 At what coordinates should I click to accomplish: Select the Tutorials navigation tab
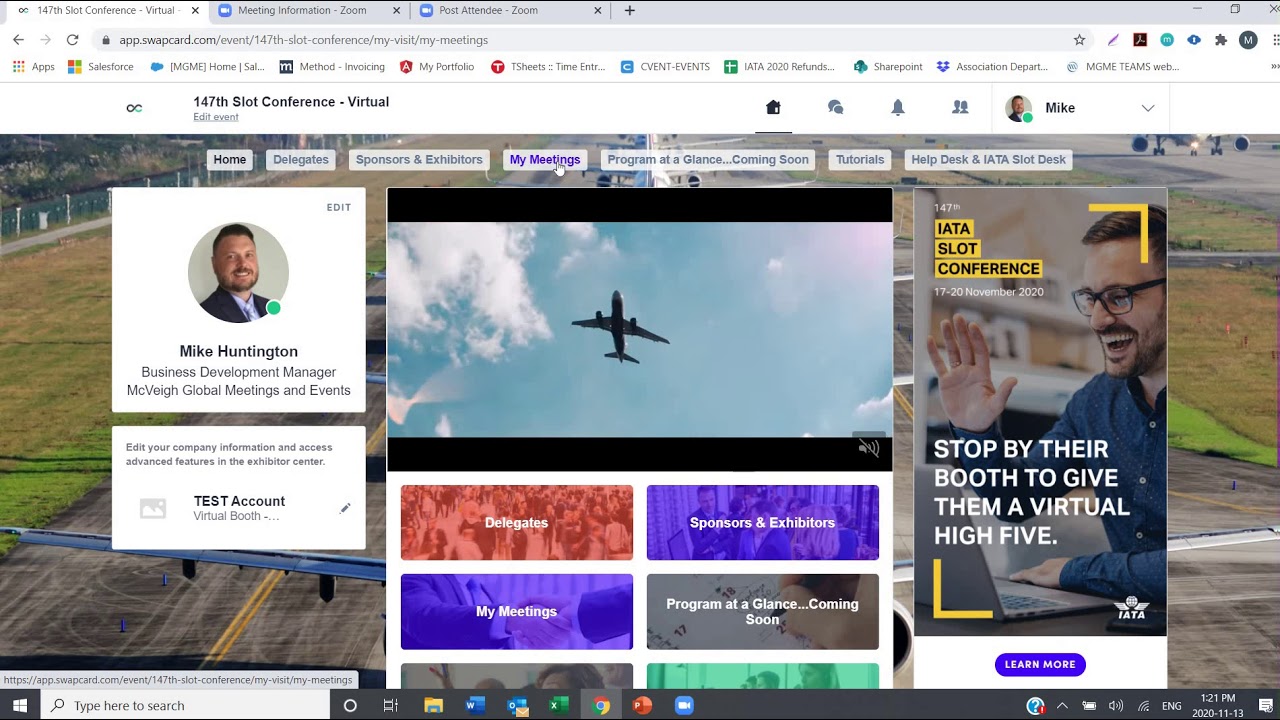pos(860,160)
